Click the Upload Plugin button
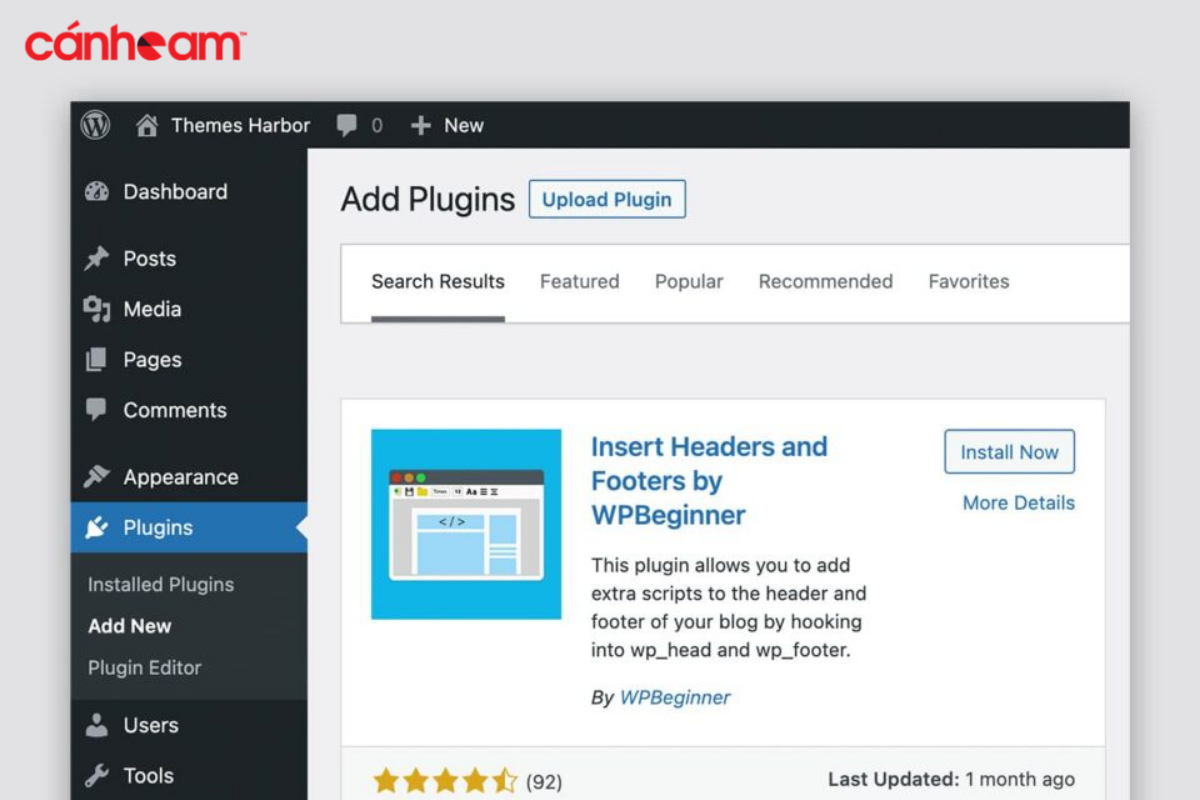Viewport: 1200px width, 800px height. click(607, 199)
